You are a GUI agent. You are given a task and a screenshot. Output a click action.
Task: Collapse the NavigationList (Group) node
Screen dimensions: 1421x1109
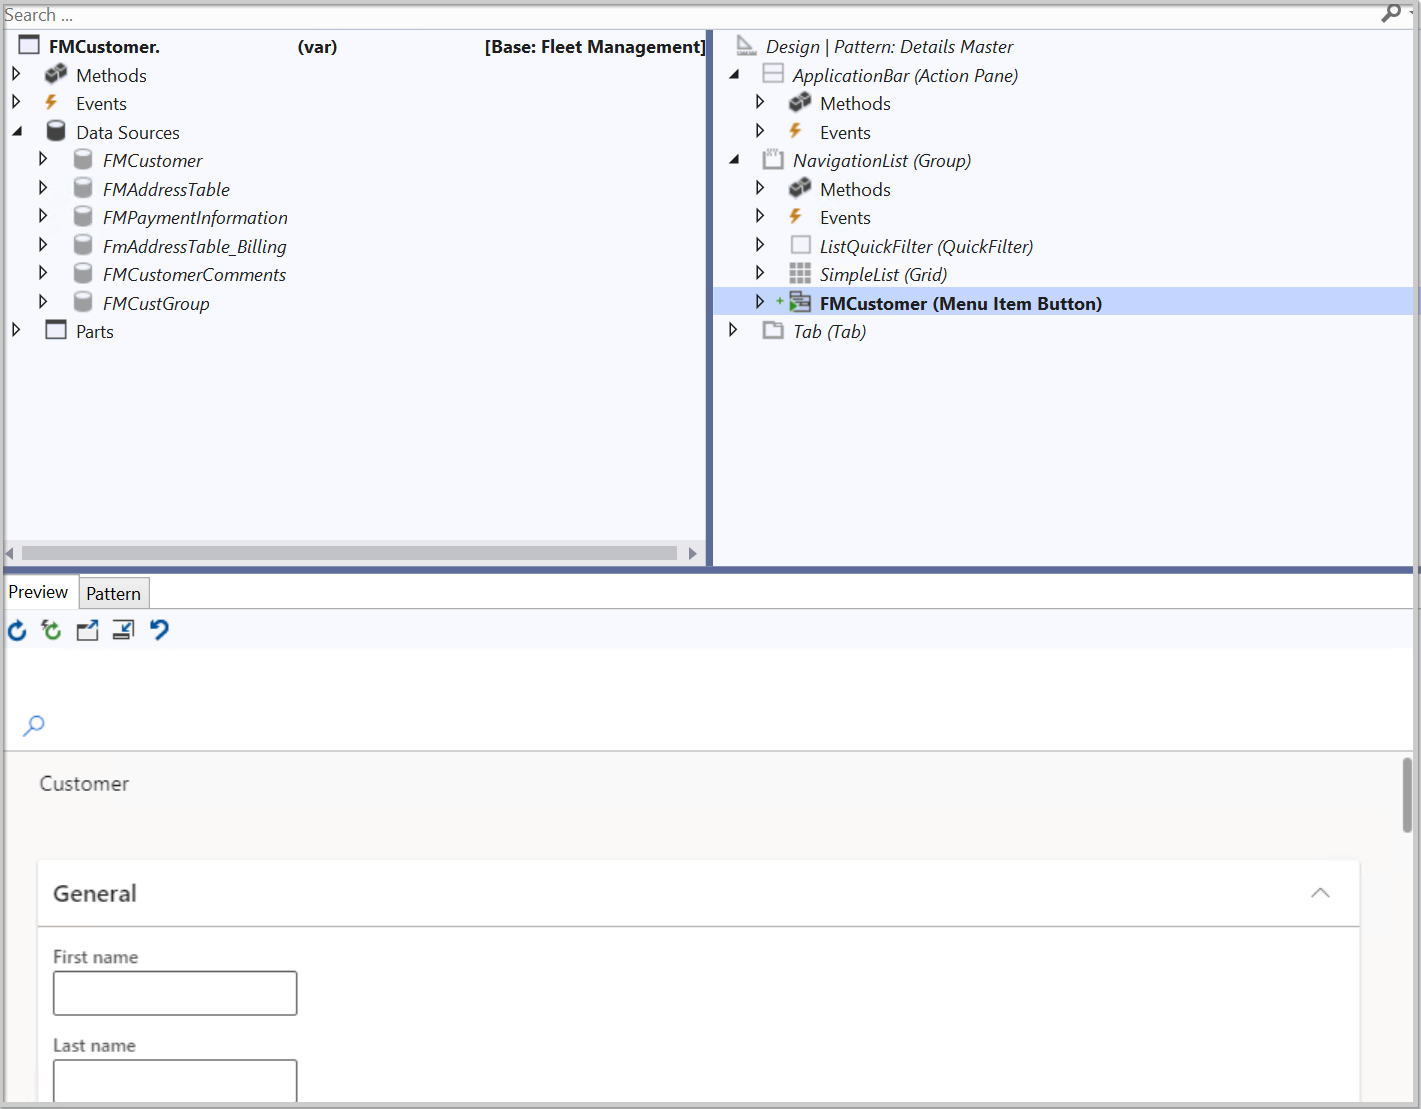click(734, 160)
